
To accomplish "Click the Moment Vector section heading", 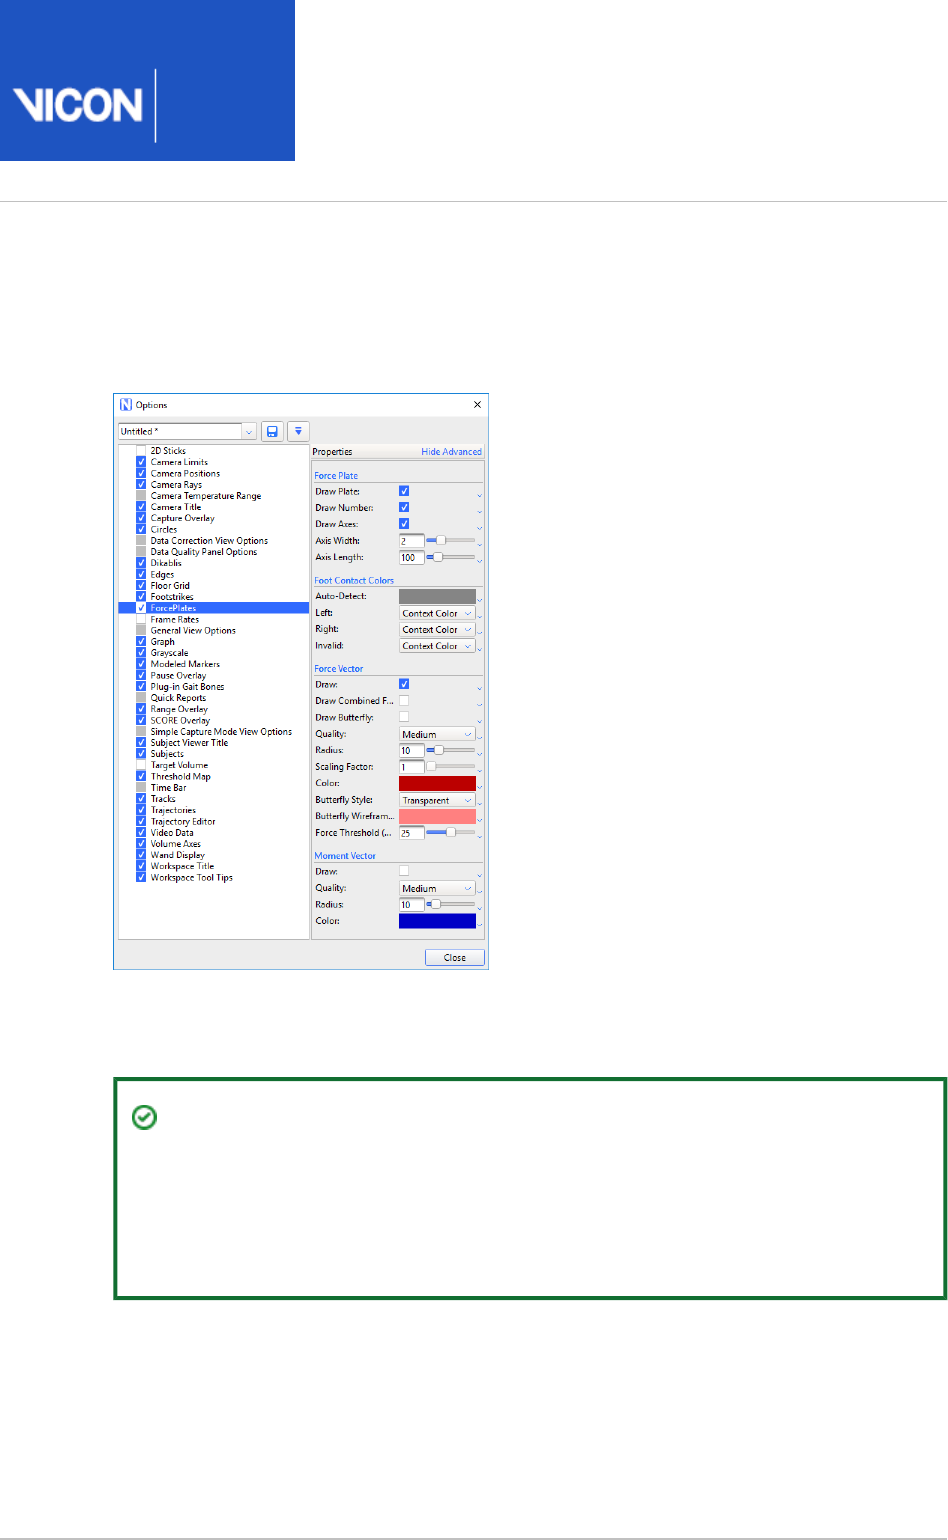I will [345, 856].
